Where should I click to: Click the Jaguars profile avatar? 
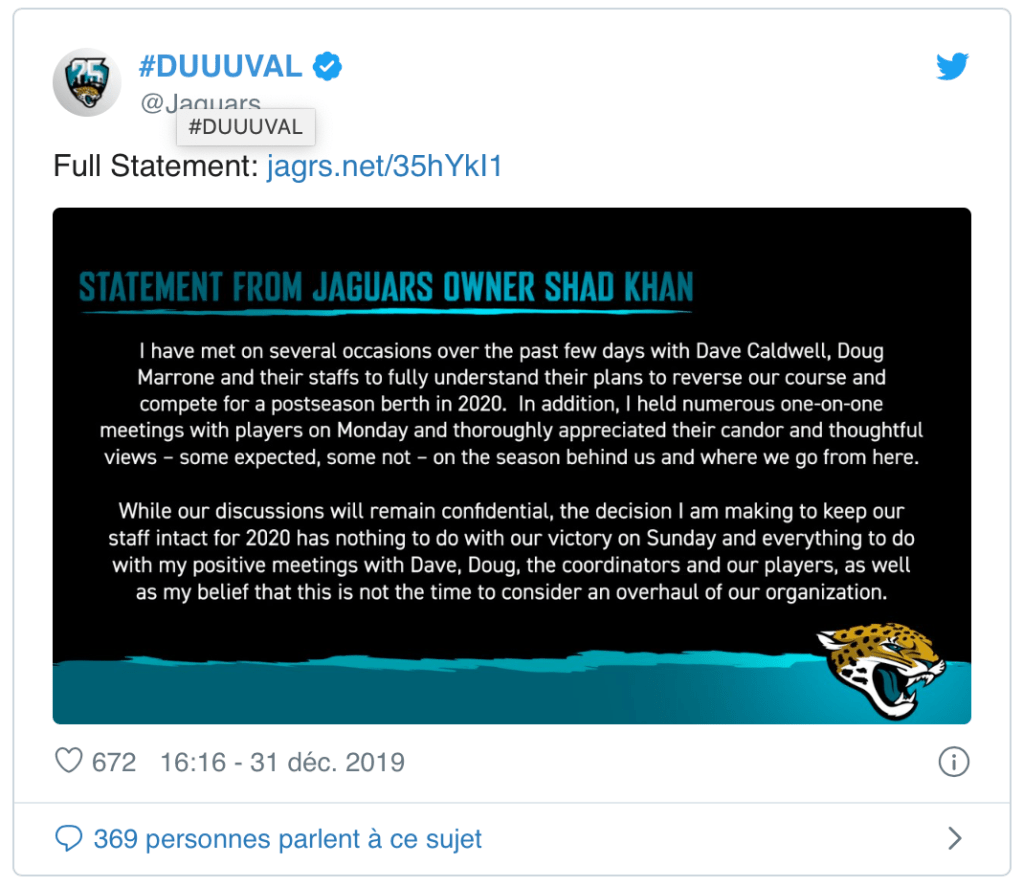(87, 81)
